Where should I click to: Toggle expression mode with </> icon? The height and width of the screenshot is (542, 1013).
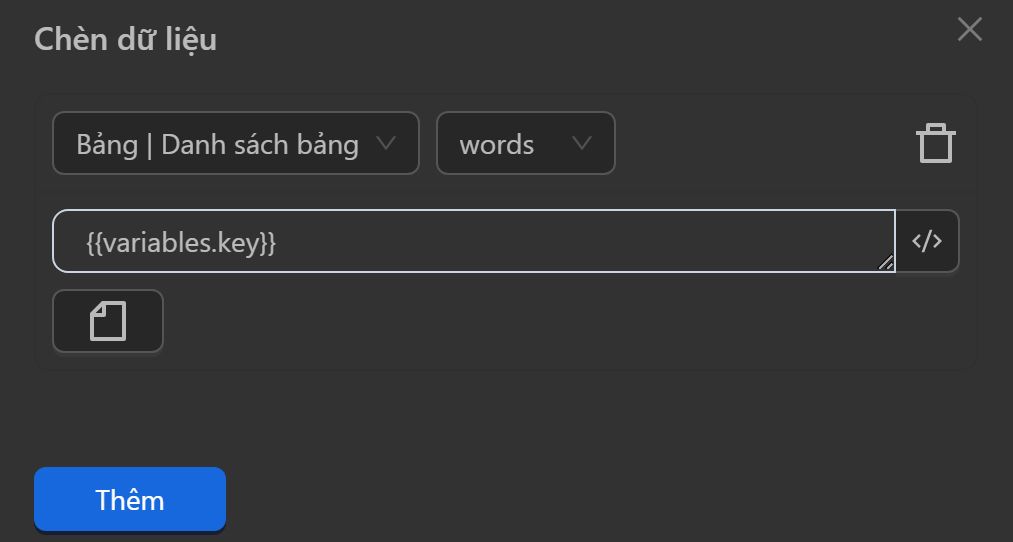coord(927,241)
